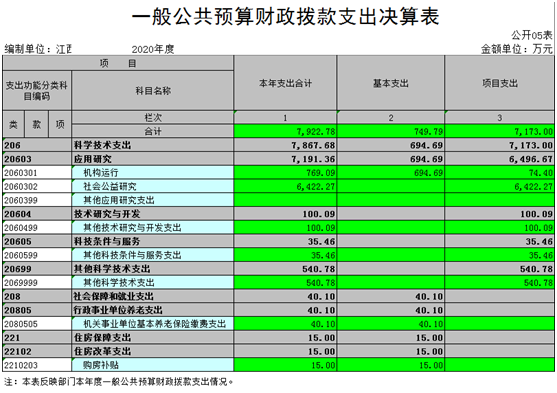Click the empty 其他应用研究支出 total cell
This screenshot has height=393, width=557.
point(285,200)
